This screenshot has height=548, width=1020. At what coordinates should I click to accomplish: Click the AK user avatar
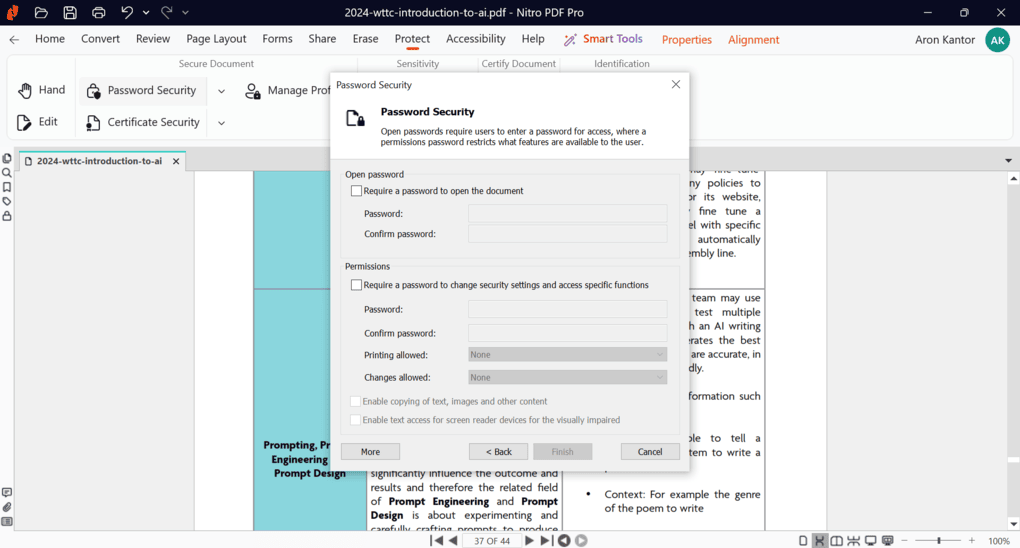click(997, 40)
